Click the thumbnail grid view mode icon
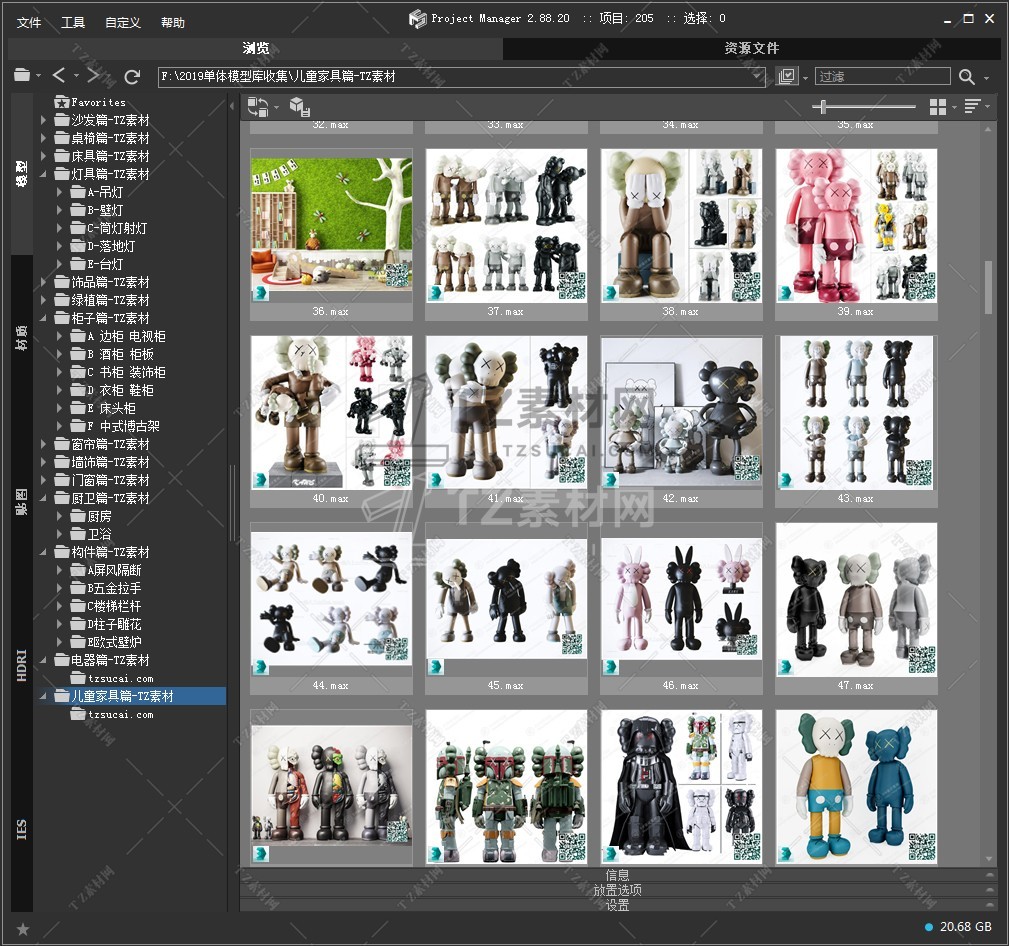The height and width of the screenshot is (946, 1009). tap(937, 106)
